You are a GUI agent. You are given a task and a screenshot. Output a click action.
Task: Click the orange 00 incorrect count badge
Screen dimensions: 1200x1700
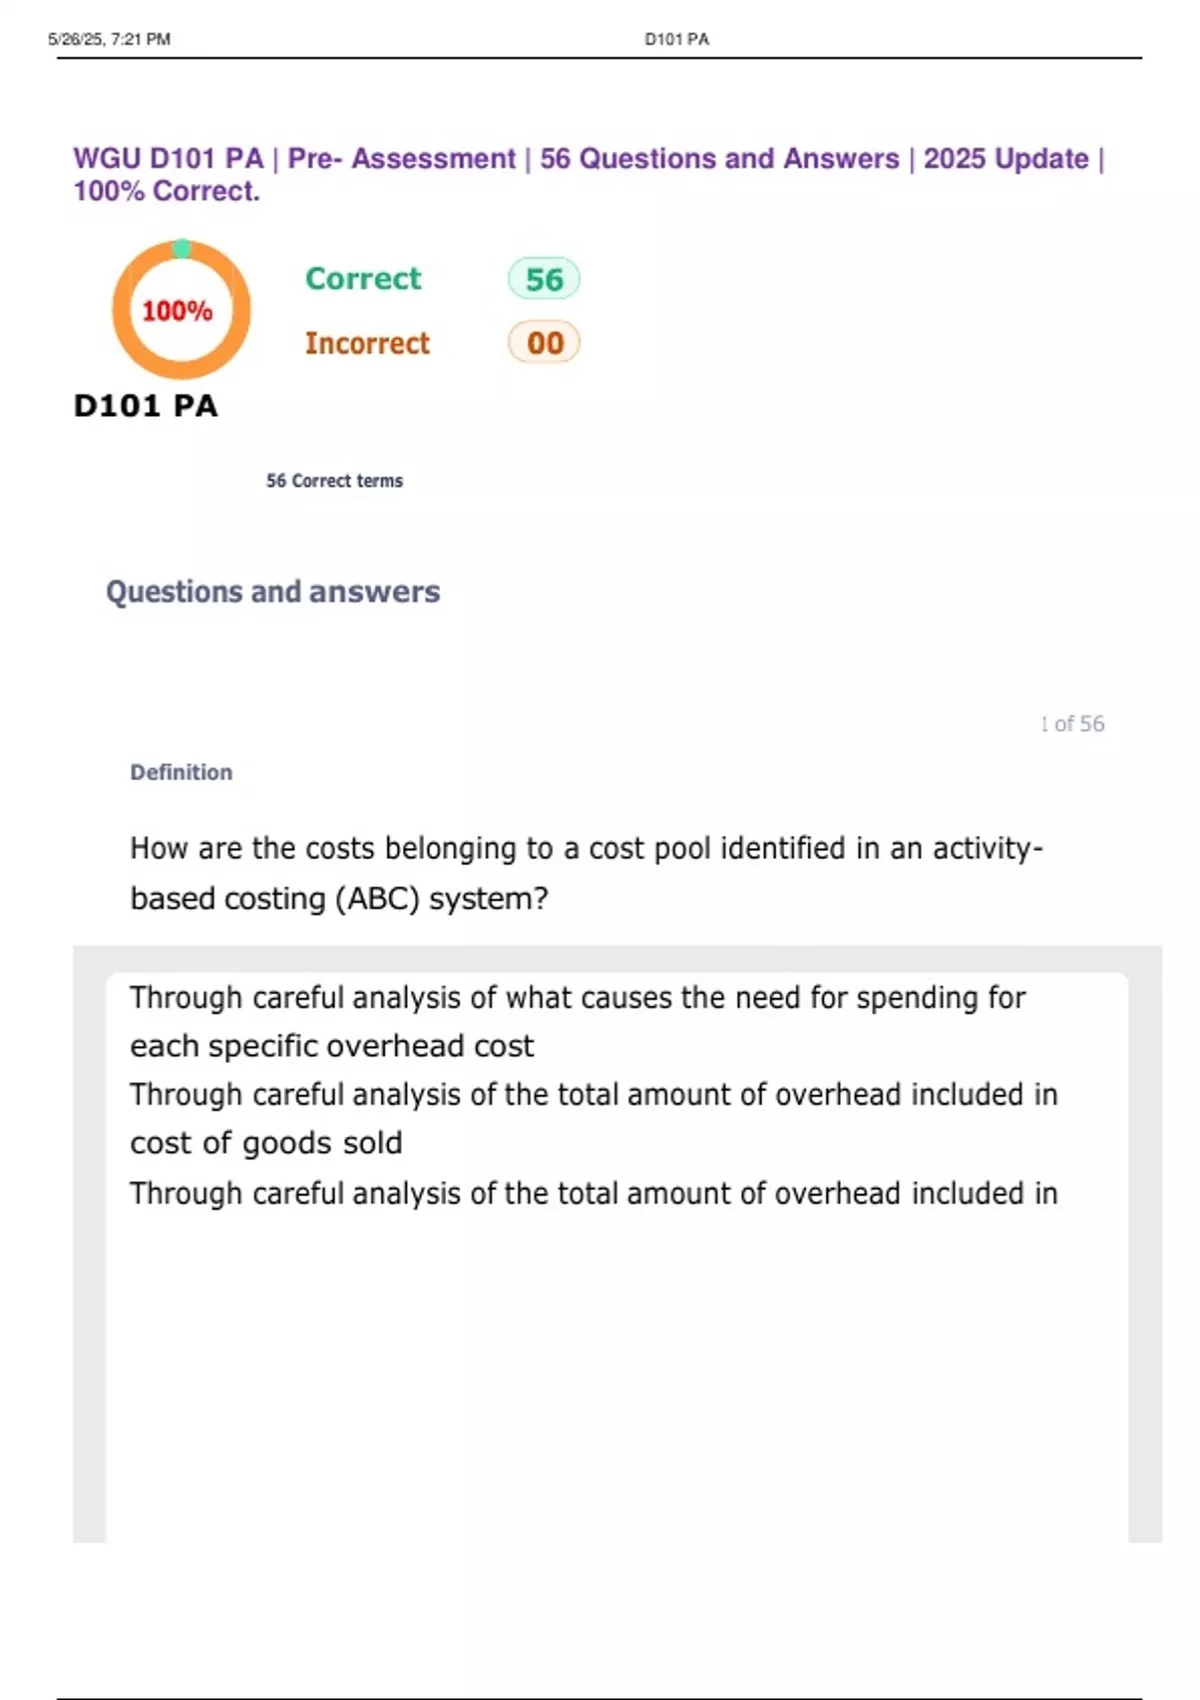tap(544, 343)
